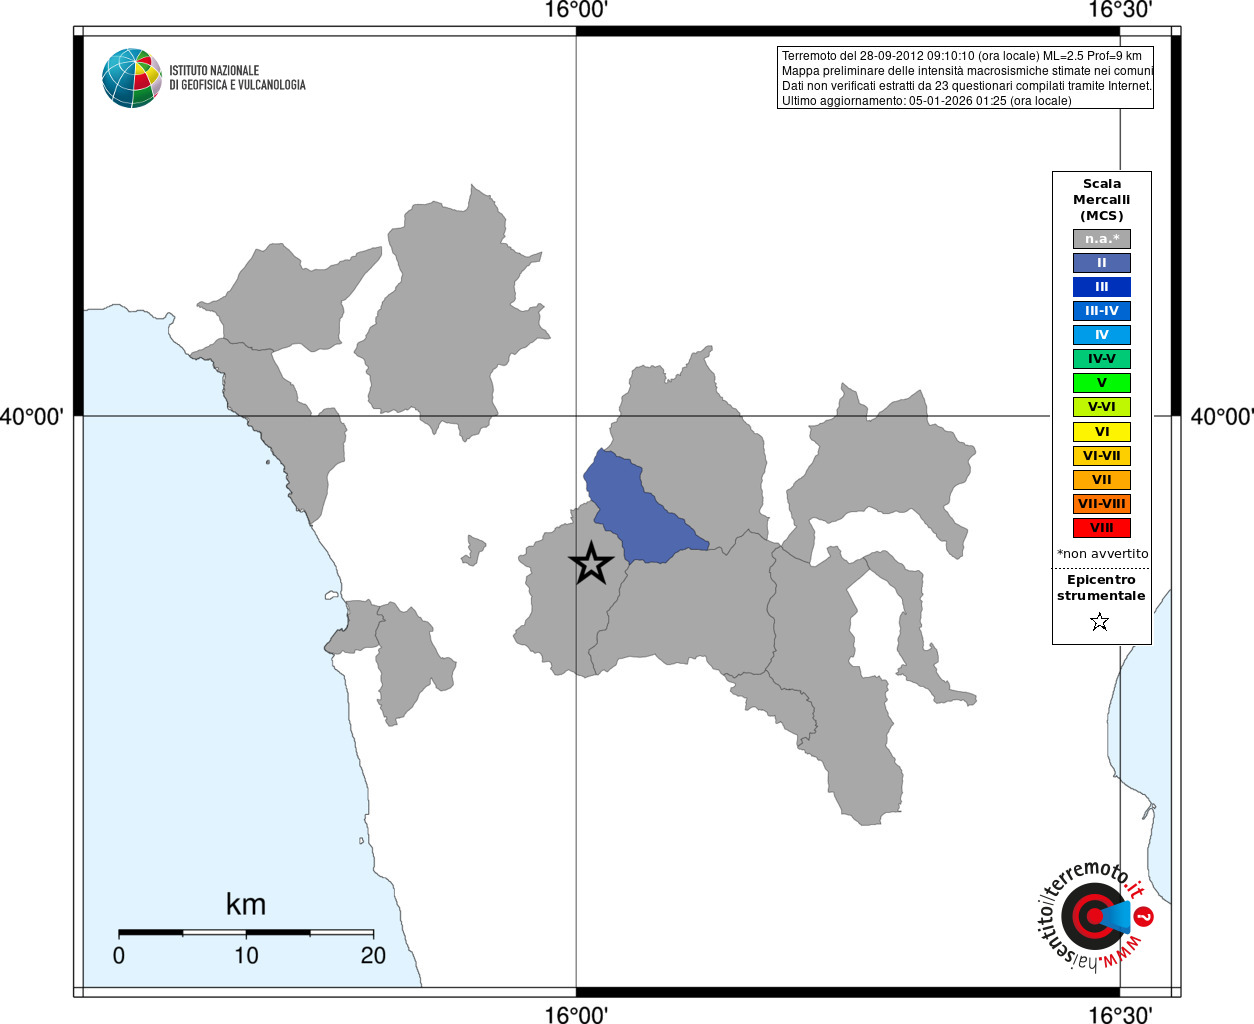Click the epicenter star on the map
1254x1024 pixels.
pos(591,563)
